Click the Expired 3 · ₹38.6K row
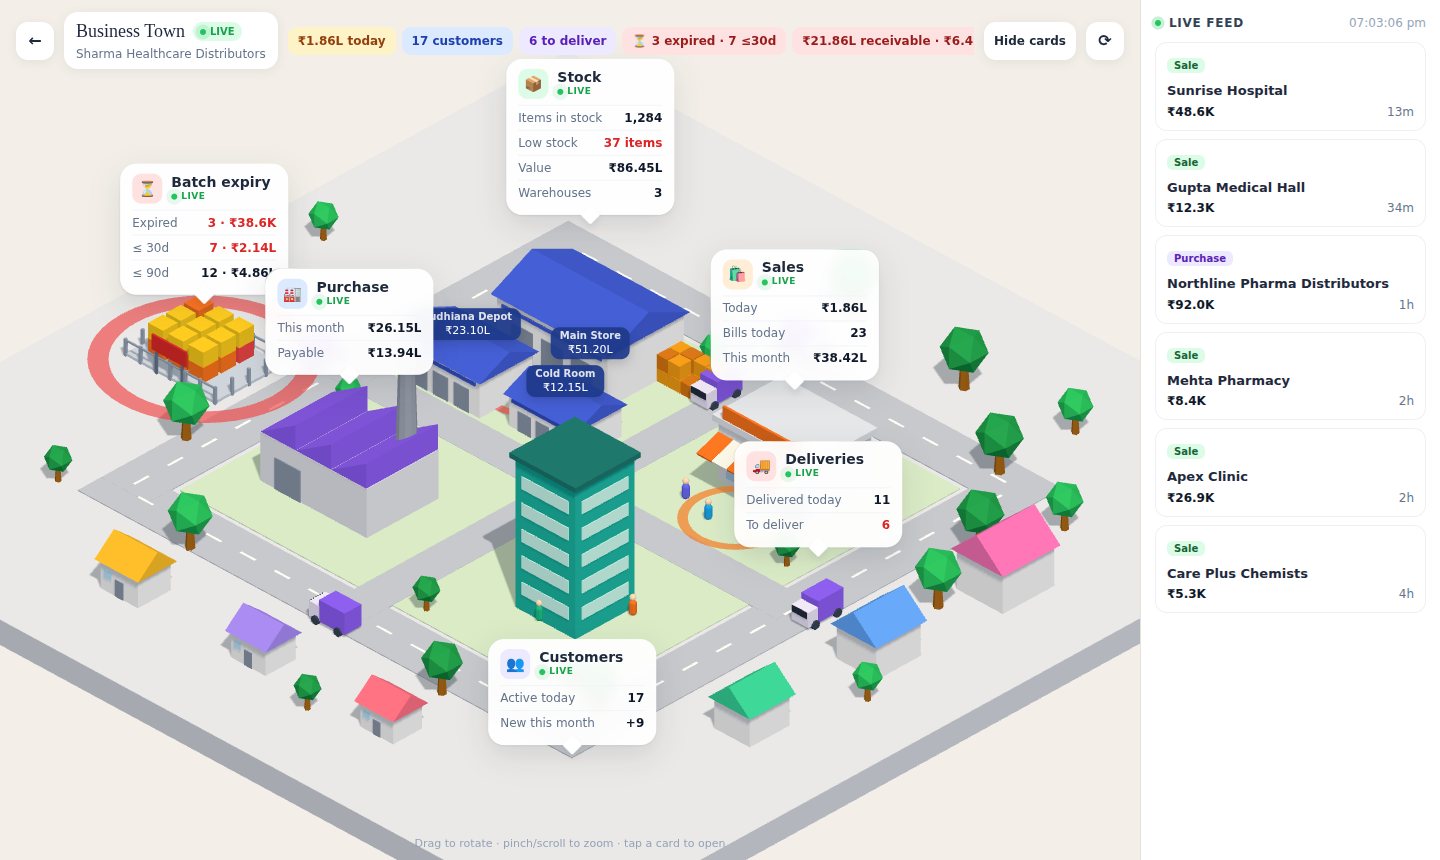This screenshot has width=1440, height=860. [x=204, y=223]
